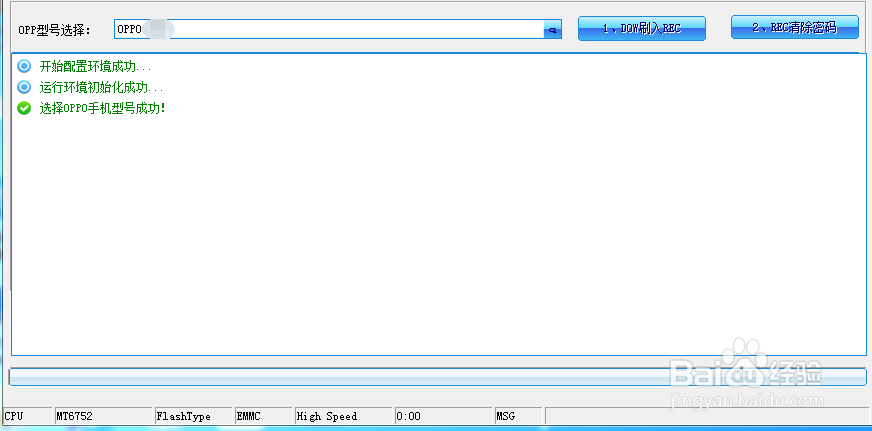Click log line 开始配置环境成功...

point(95,67)
